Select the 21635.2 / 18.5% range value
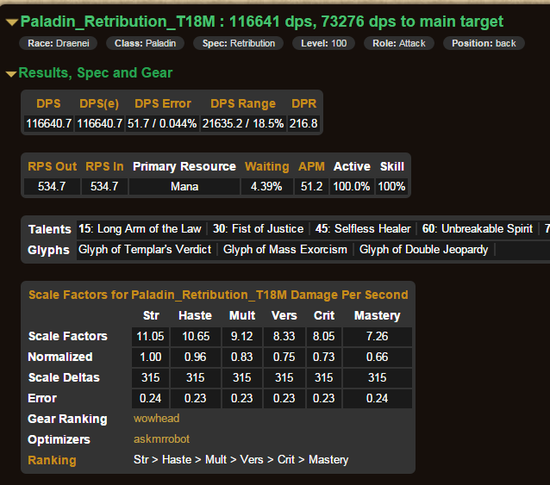 [243, 124]
